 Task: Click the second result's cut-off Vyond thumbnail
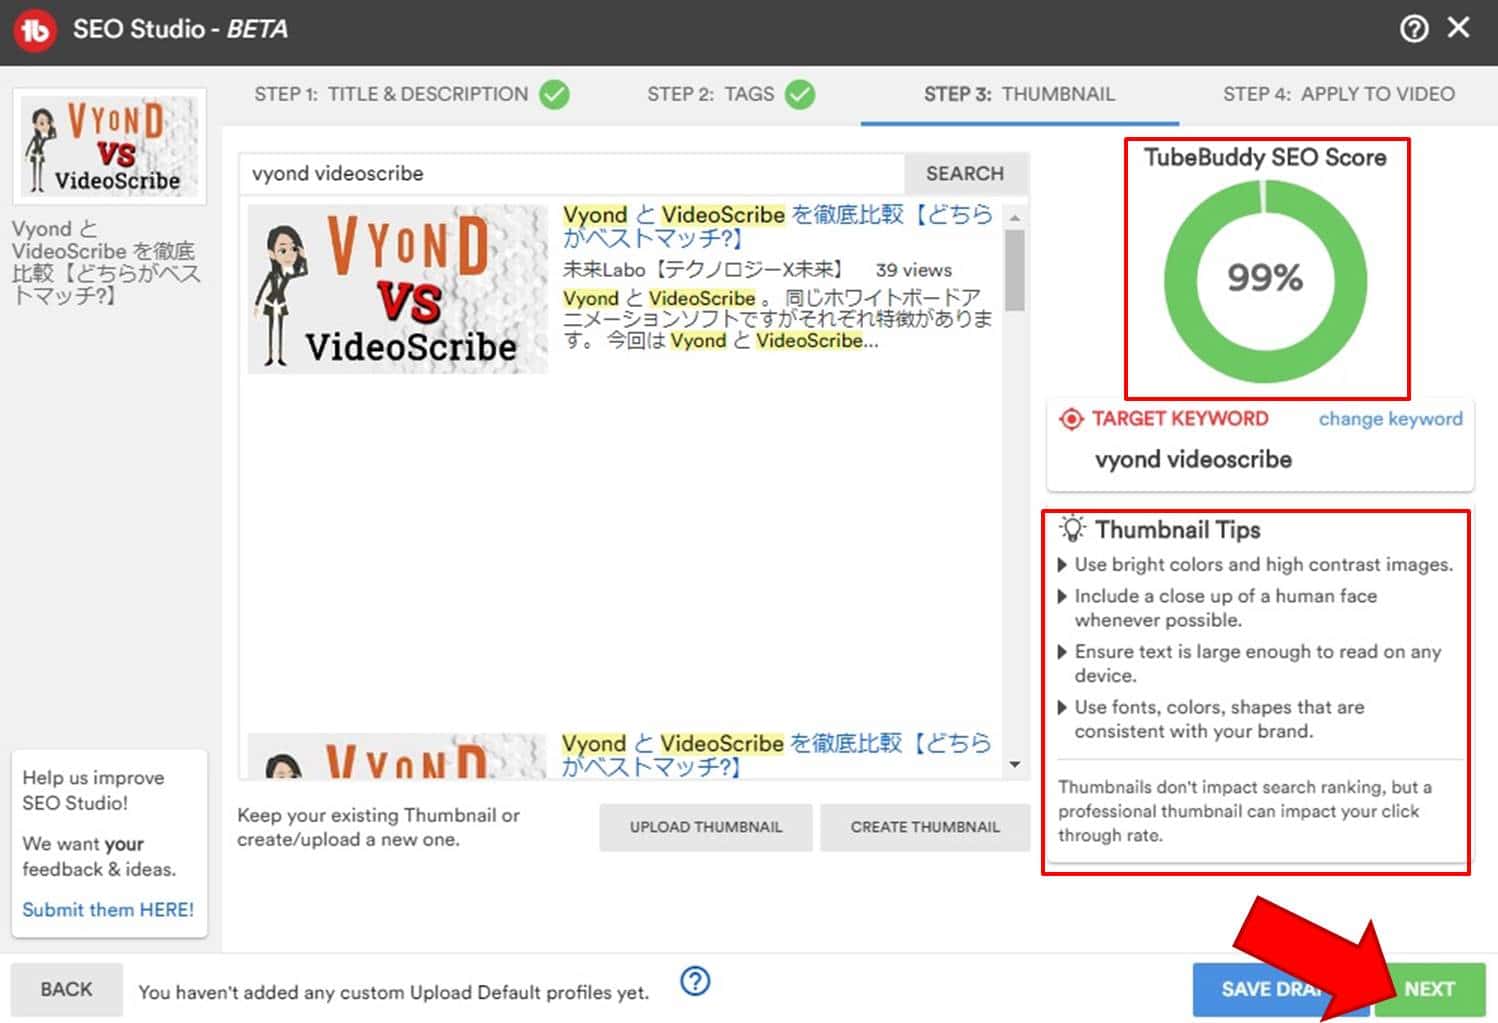point(397,756)
